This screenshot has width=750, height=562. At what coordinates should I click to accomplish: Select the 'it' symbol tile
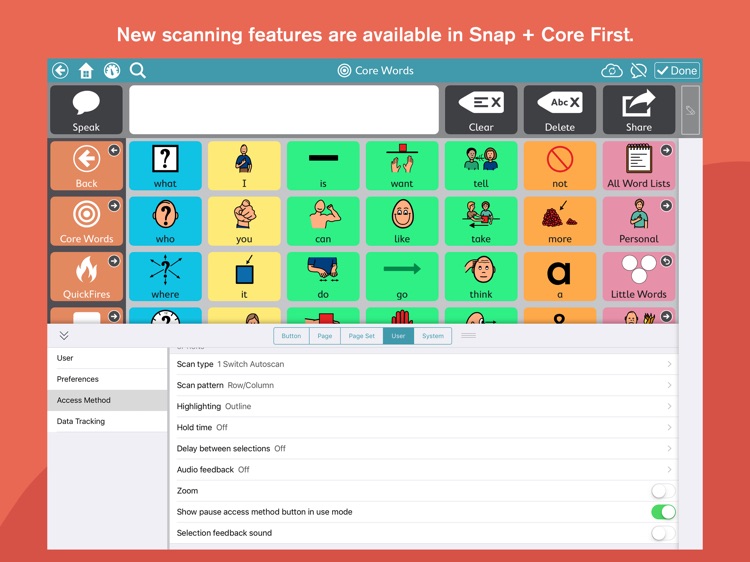(244, 277)
